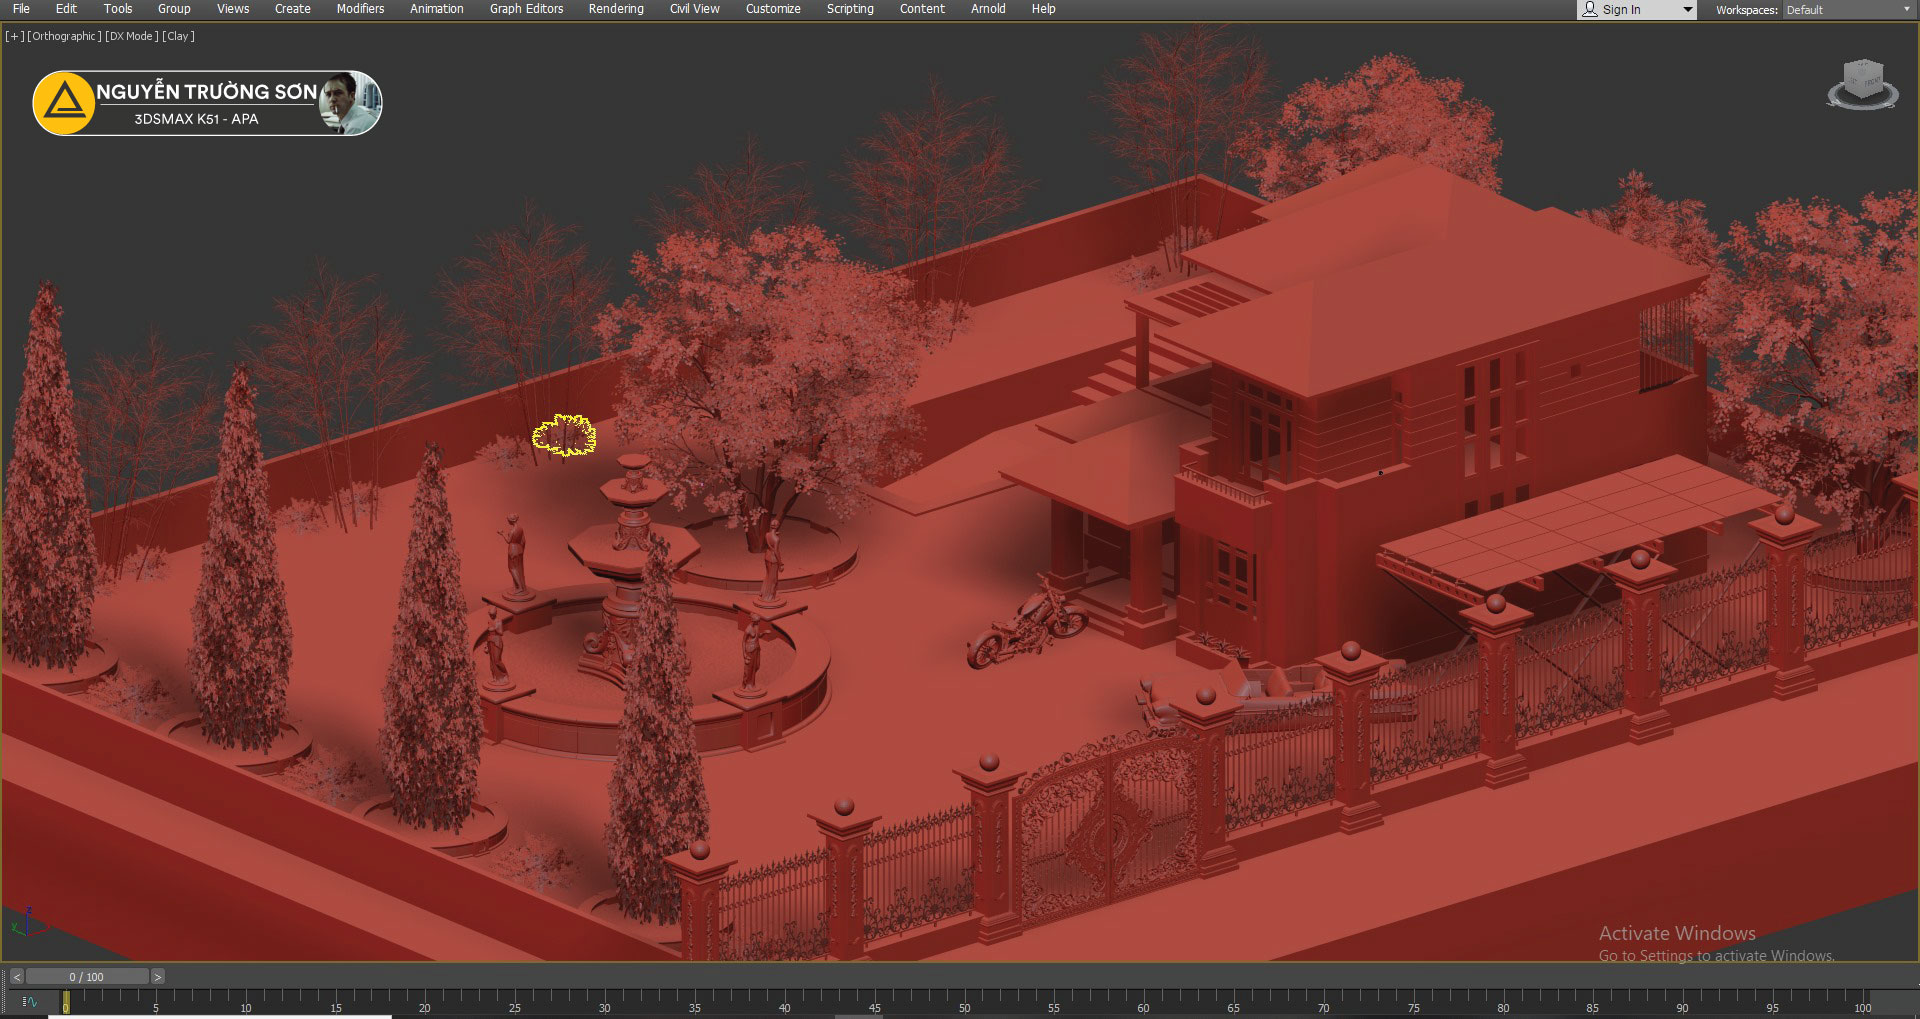Click the Sign In user icon
The height and width of the screenshot is (1019, 1920).
pyautogui.click(x=1590, y=10)
